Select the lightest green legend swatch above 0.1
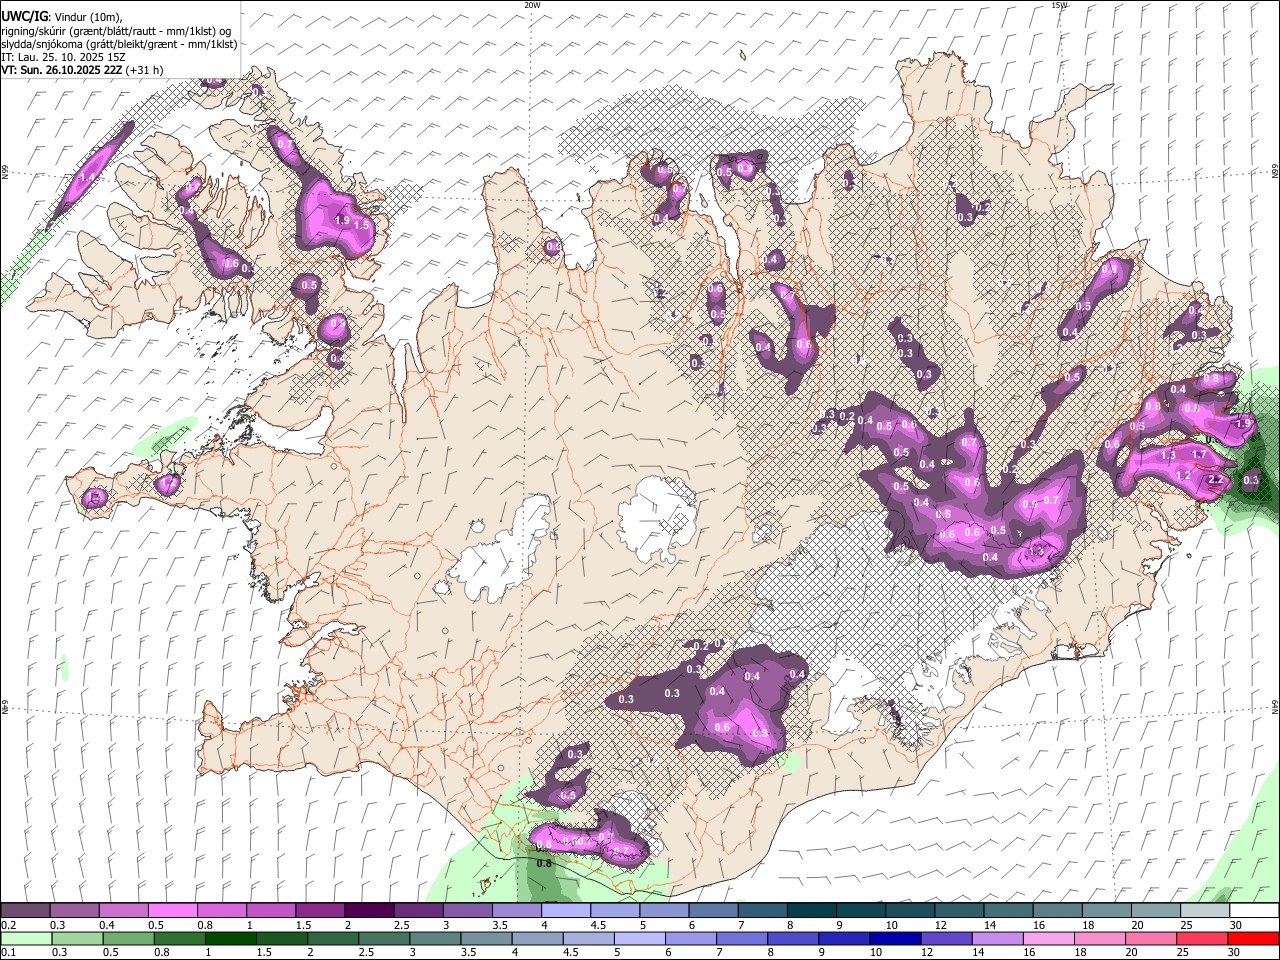The height and width of the screenshot is (960, 1280). (x=26, y=938)
